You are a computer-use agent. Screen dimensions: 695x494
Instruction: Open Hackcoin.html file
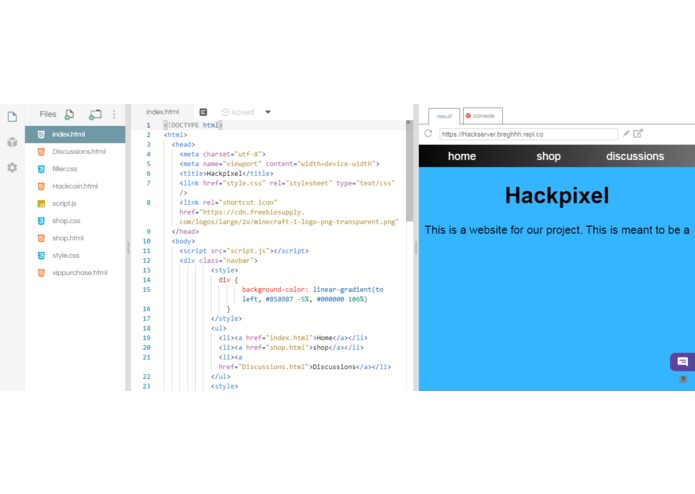[75, 186]
